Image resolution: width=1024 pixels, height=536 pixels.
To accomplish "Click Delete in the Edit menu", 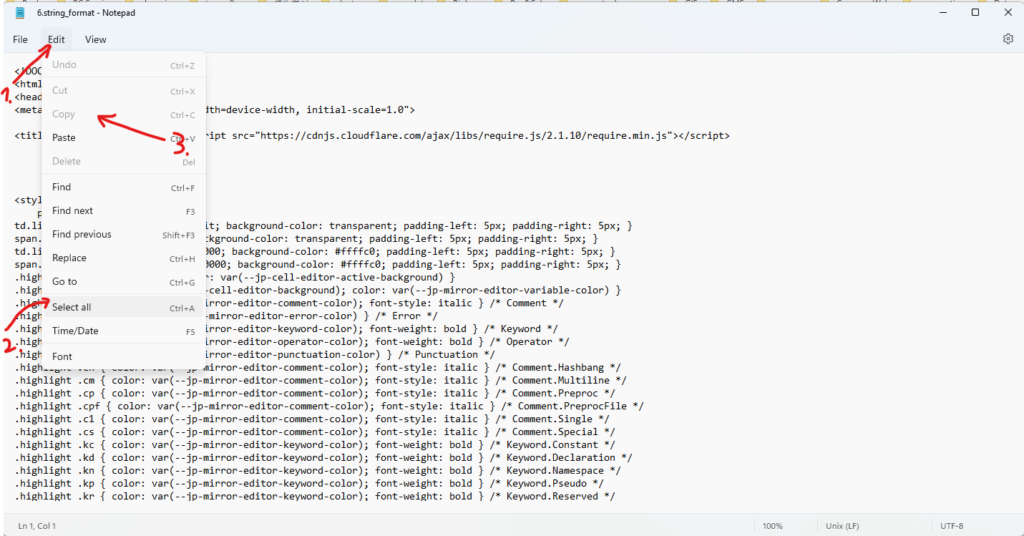I will (123, 161).
